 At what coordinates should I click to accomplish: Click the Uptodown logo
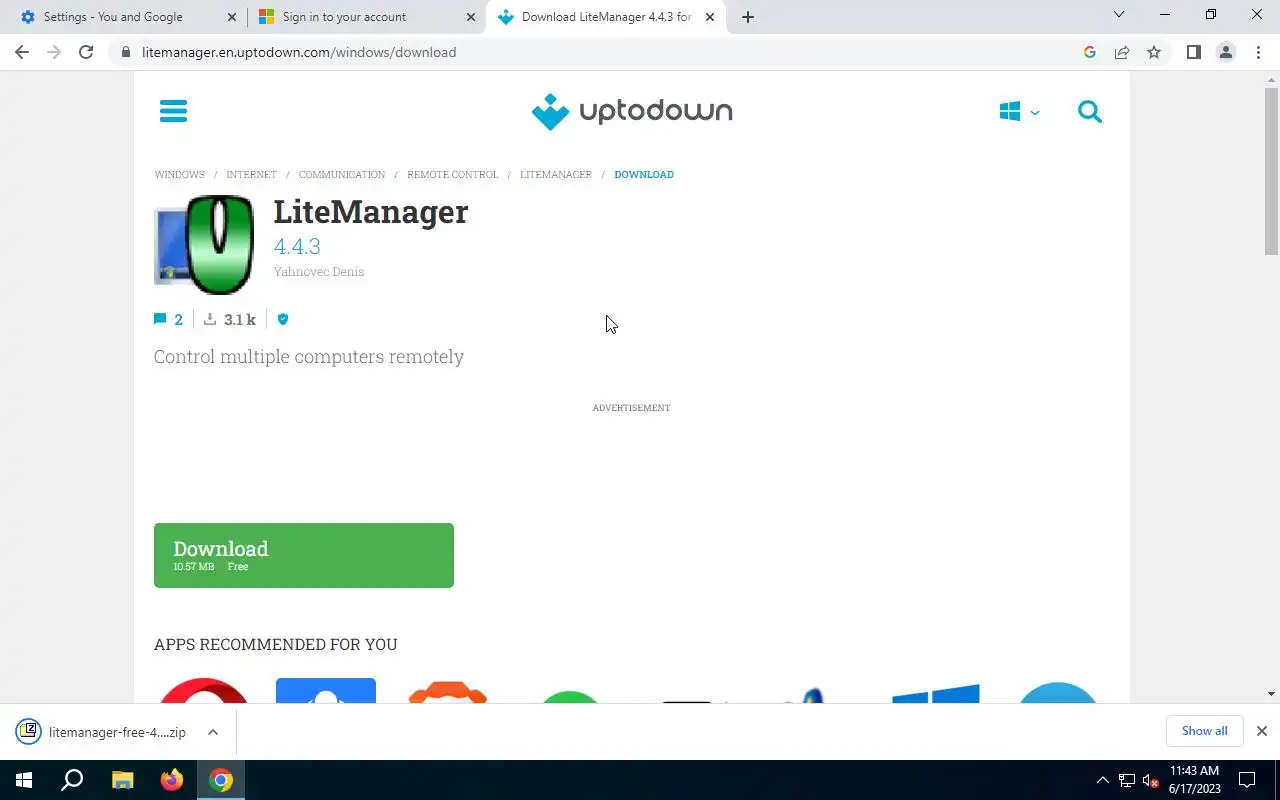[632, 111]
